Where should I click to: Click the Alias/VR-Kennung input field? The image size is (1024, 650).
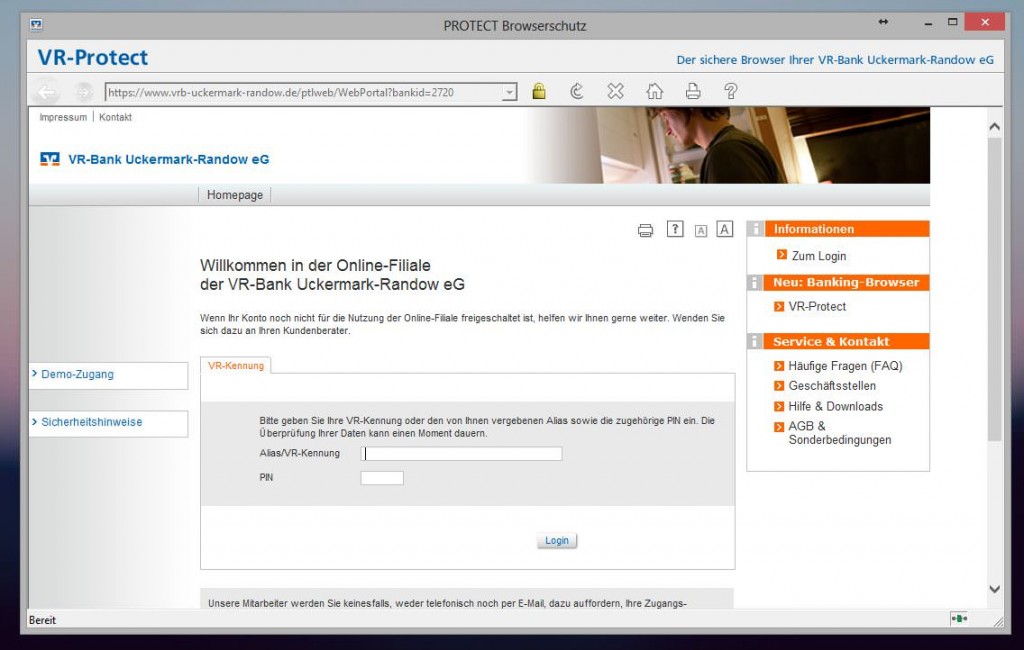[461, 453]
